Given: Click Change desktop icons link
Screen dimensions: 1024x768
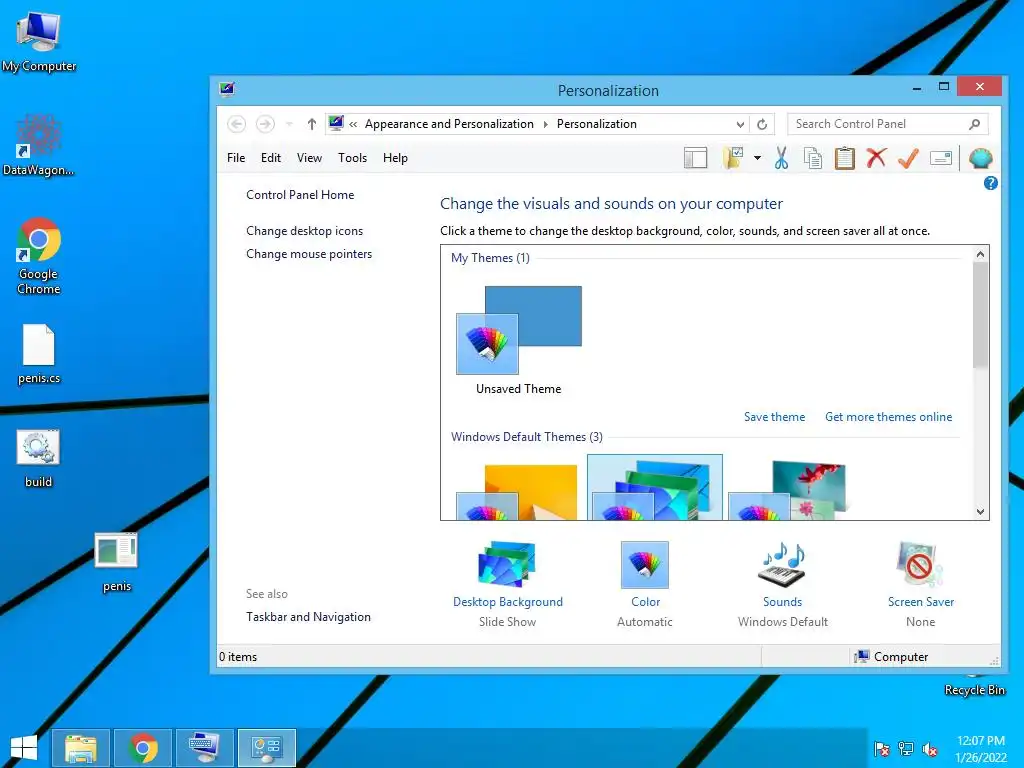Looking at the screenshot, I should (304, 231).
